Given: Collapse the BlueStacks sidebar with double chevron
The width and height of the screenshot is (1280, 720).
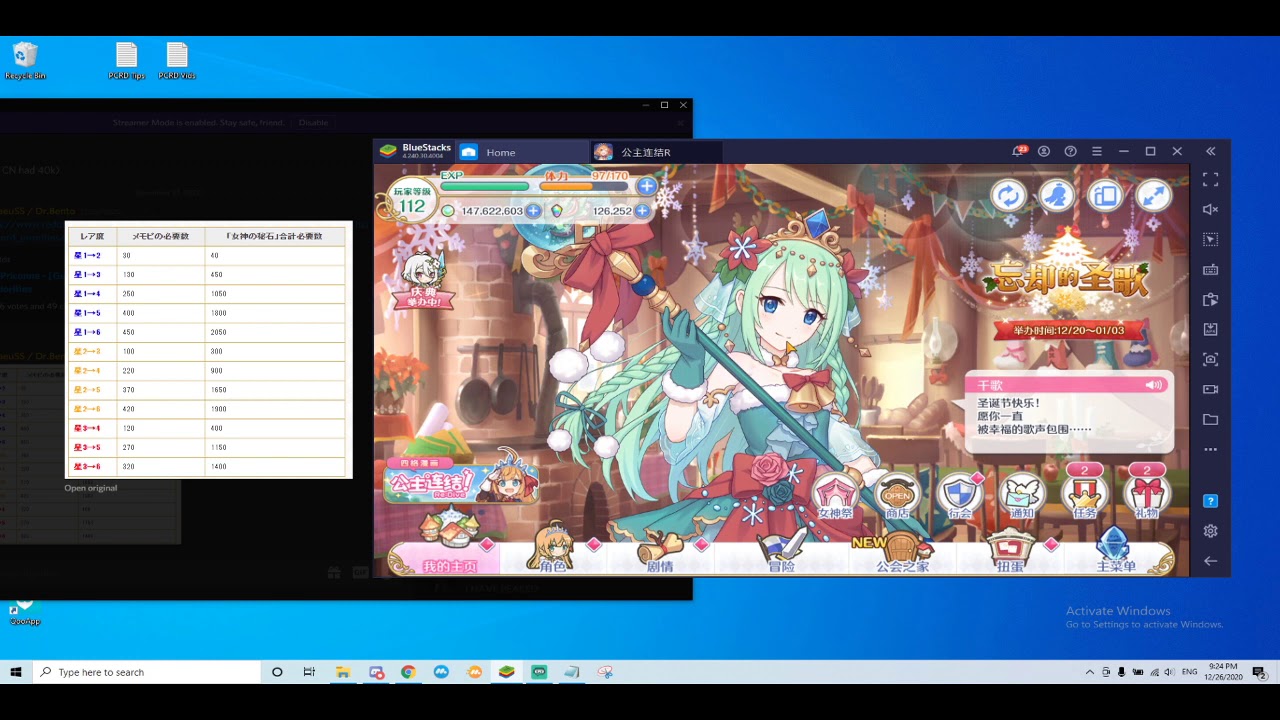Looking at the screenshot, I should [1210, 151].
